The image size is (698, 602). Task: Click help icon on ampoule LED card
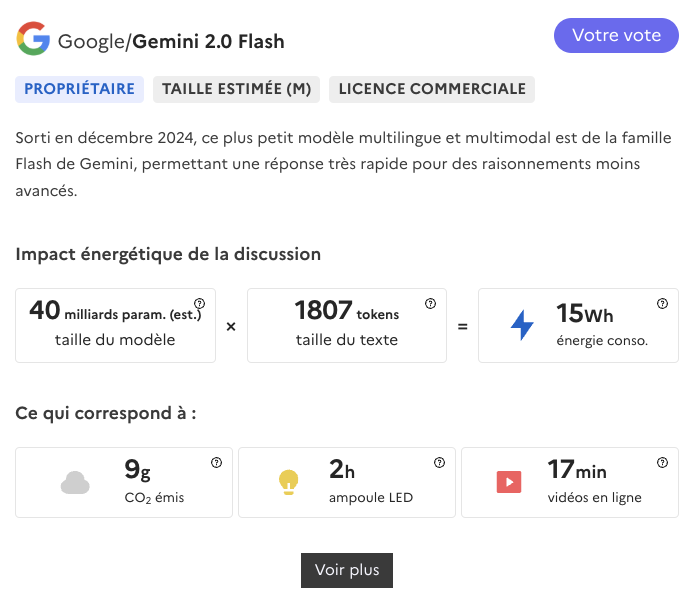tap(439, 463)
